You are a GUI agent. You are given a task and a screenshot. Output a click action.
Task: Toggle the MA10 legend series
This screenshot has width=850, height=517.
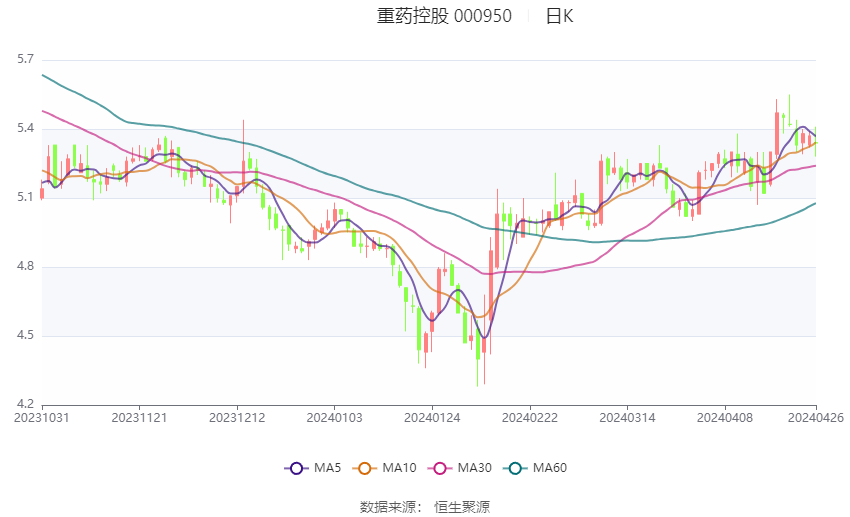pyautogui.click(x=384, y=468)
